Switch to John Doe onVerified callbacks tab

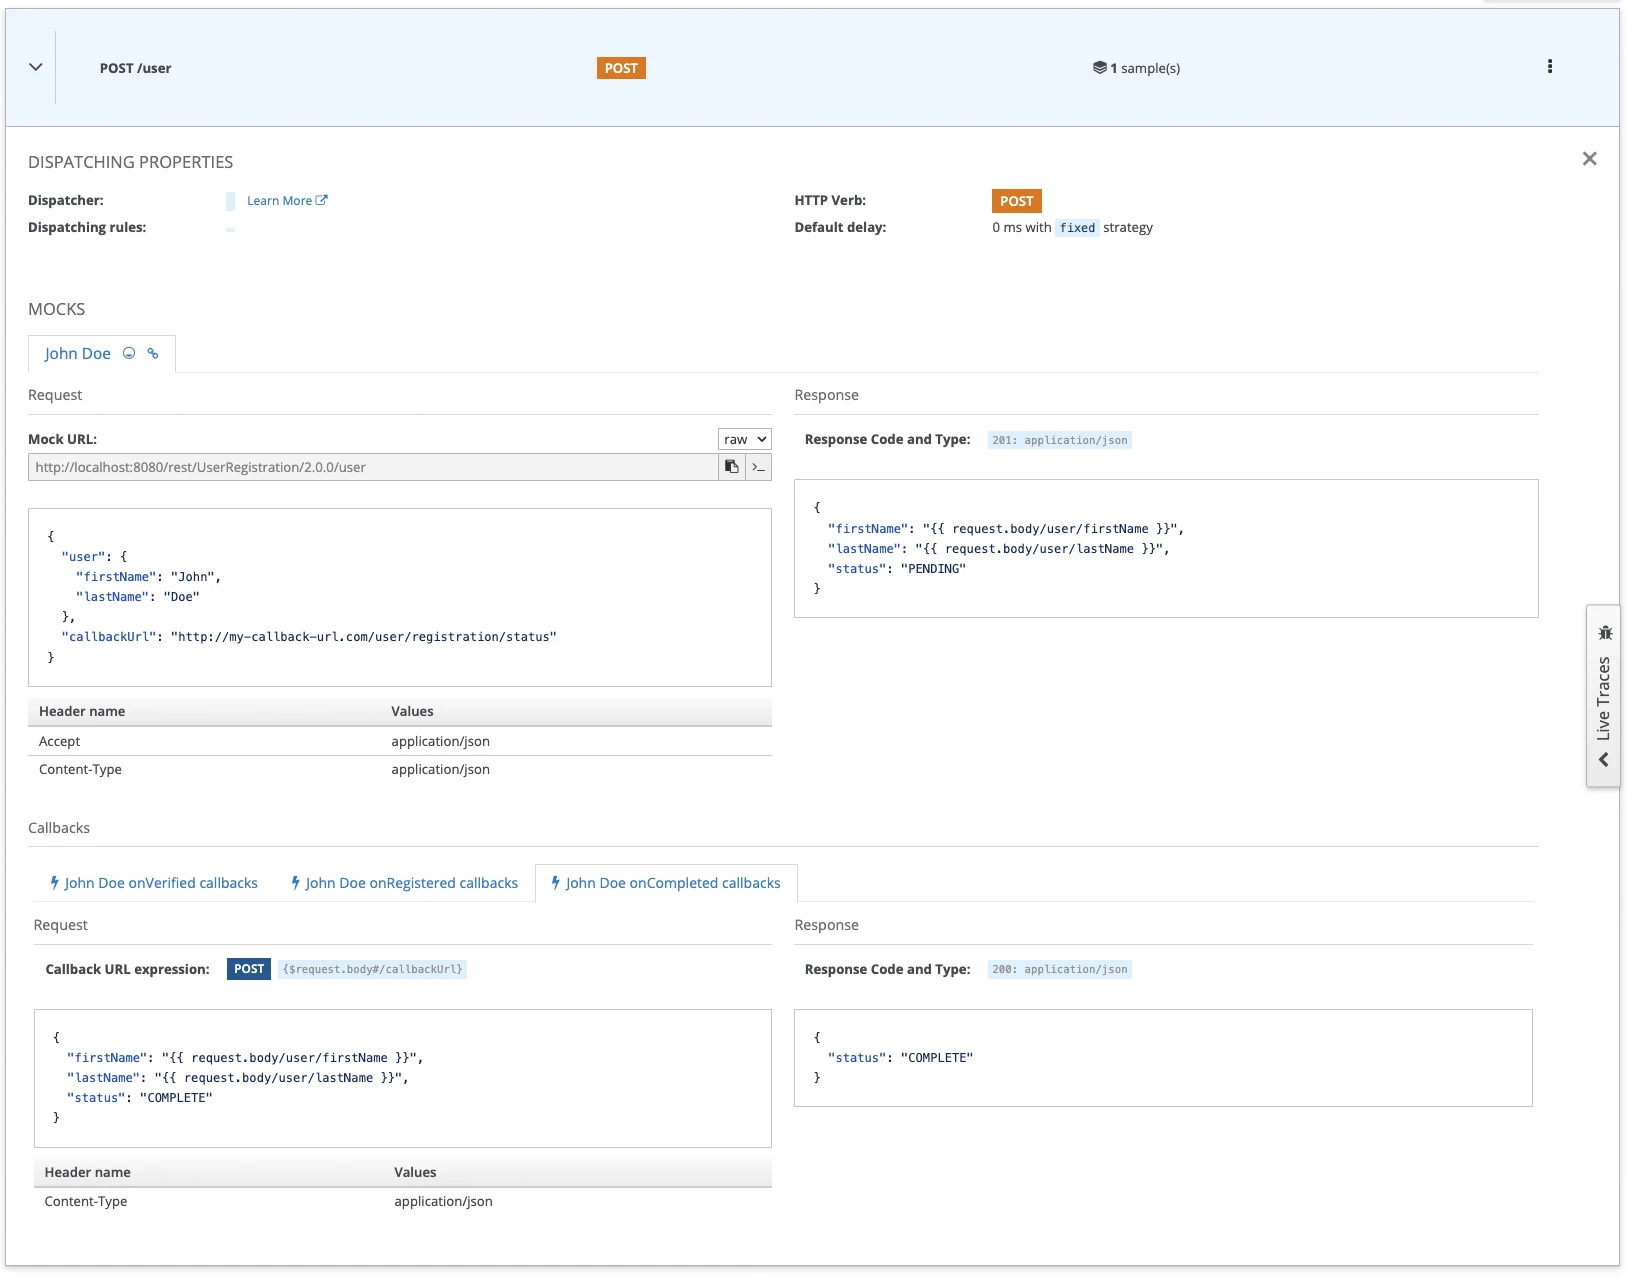[154, 883]
